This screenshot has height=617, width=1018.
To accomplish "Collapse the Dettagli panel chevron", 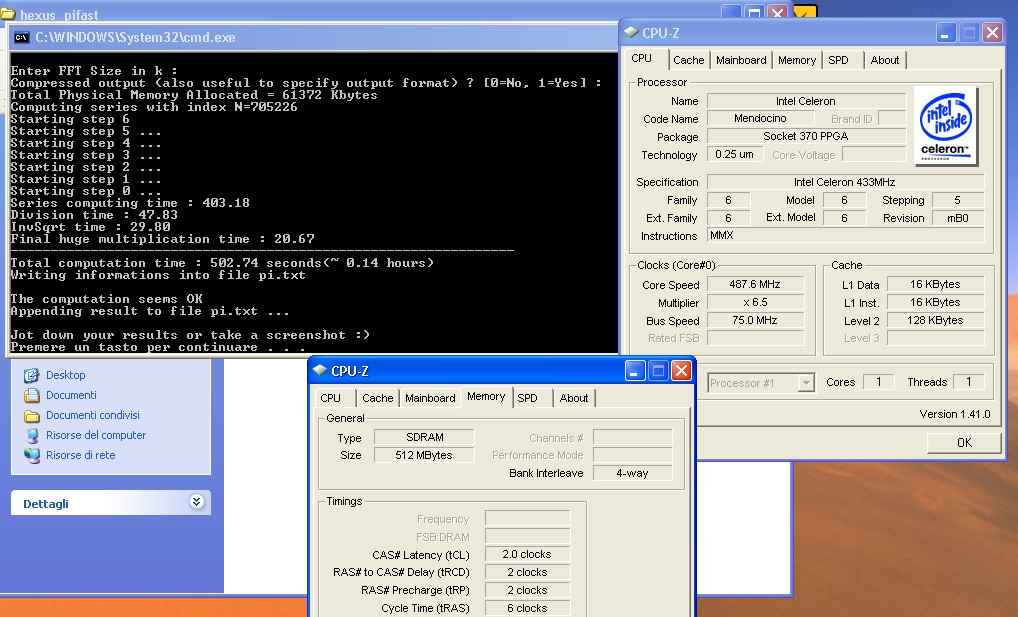I will point(197,501).
